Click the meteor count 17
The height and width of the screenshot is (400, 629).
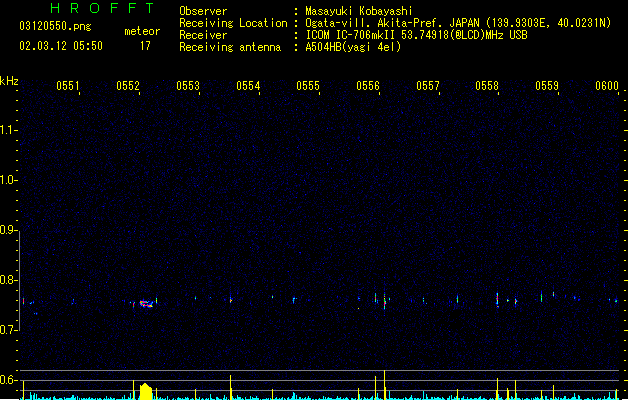click(145, 46)
